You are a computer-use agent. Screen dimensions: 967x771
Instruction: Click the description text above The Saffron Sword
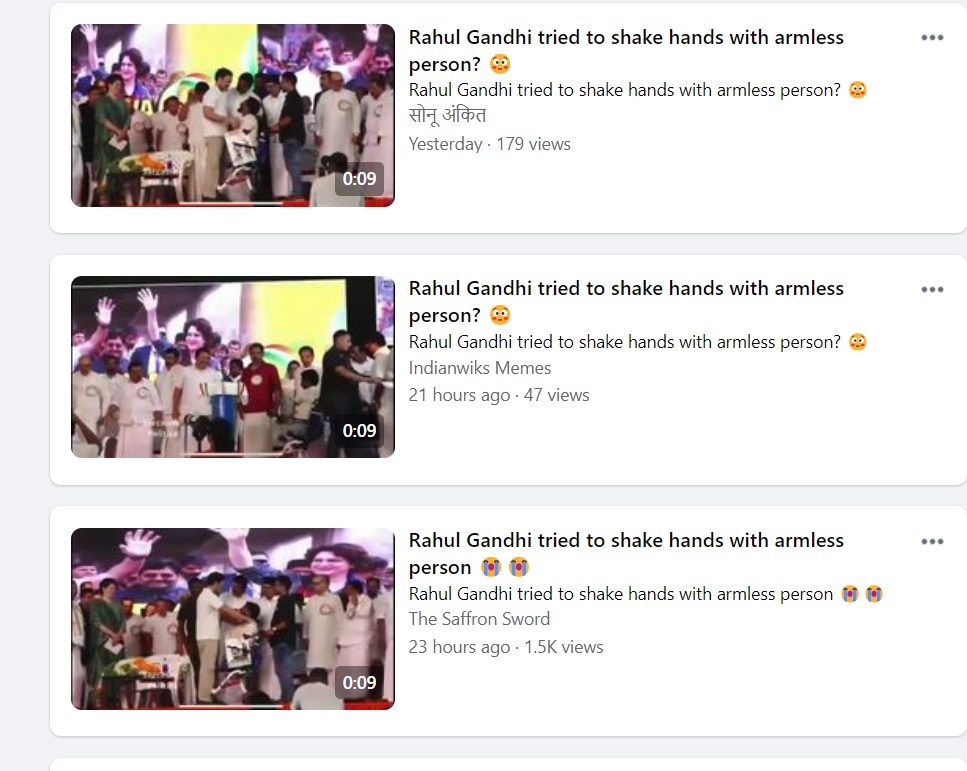(x=646, y=594)
